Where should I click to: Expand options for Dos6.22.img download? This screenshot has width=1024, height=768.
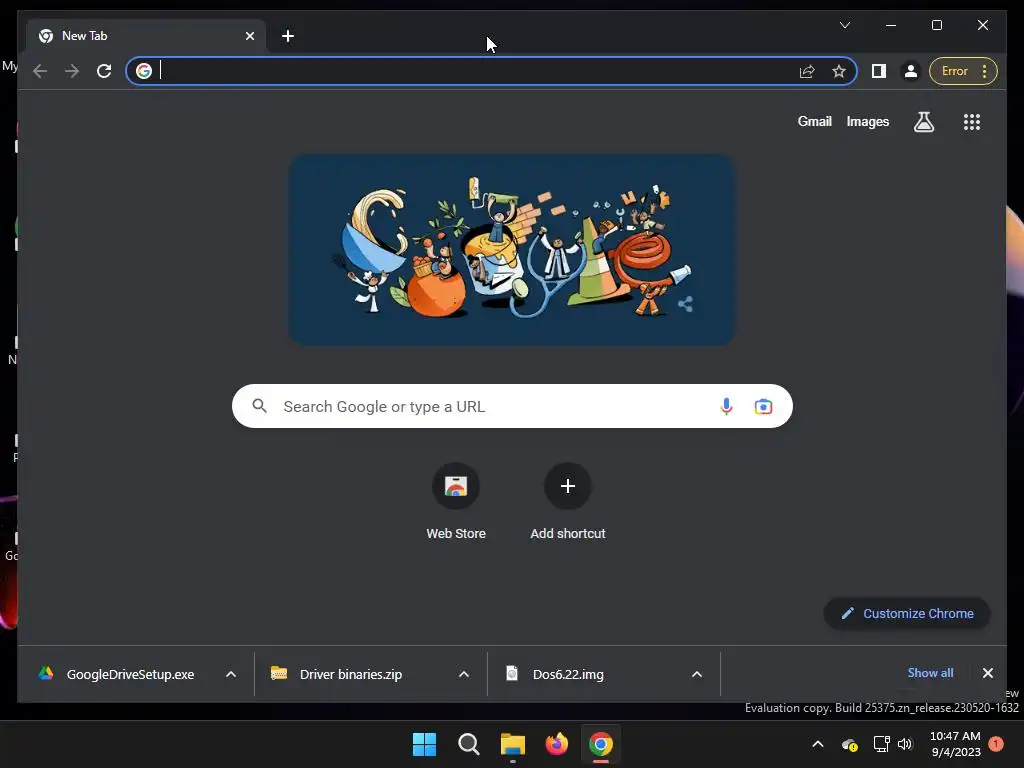697,674
